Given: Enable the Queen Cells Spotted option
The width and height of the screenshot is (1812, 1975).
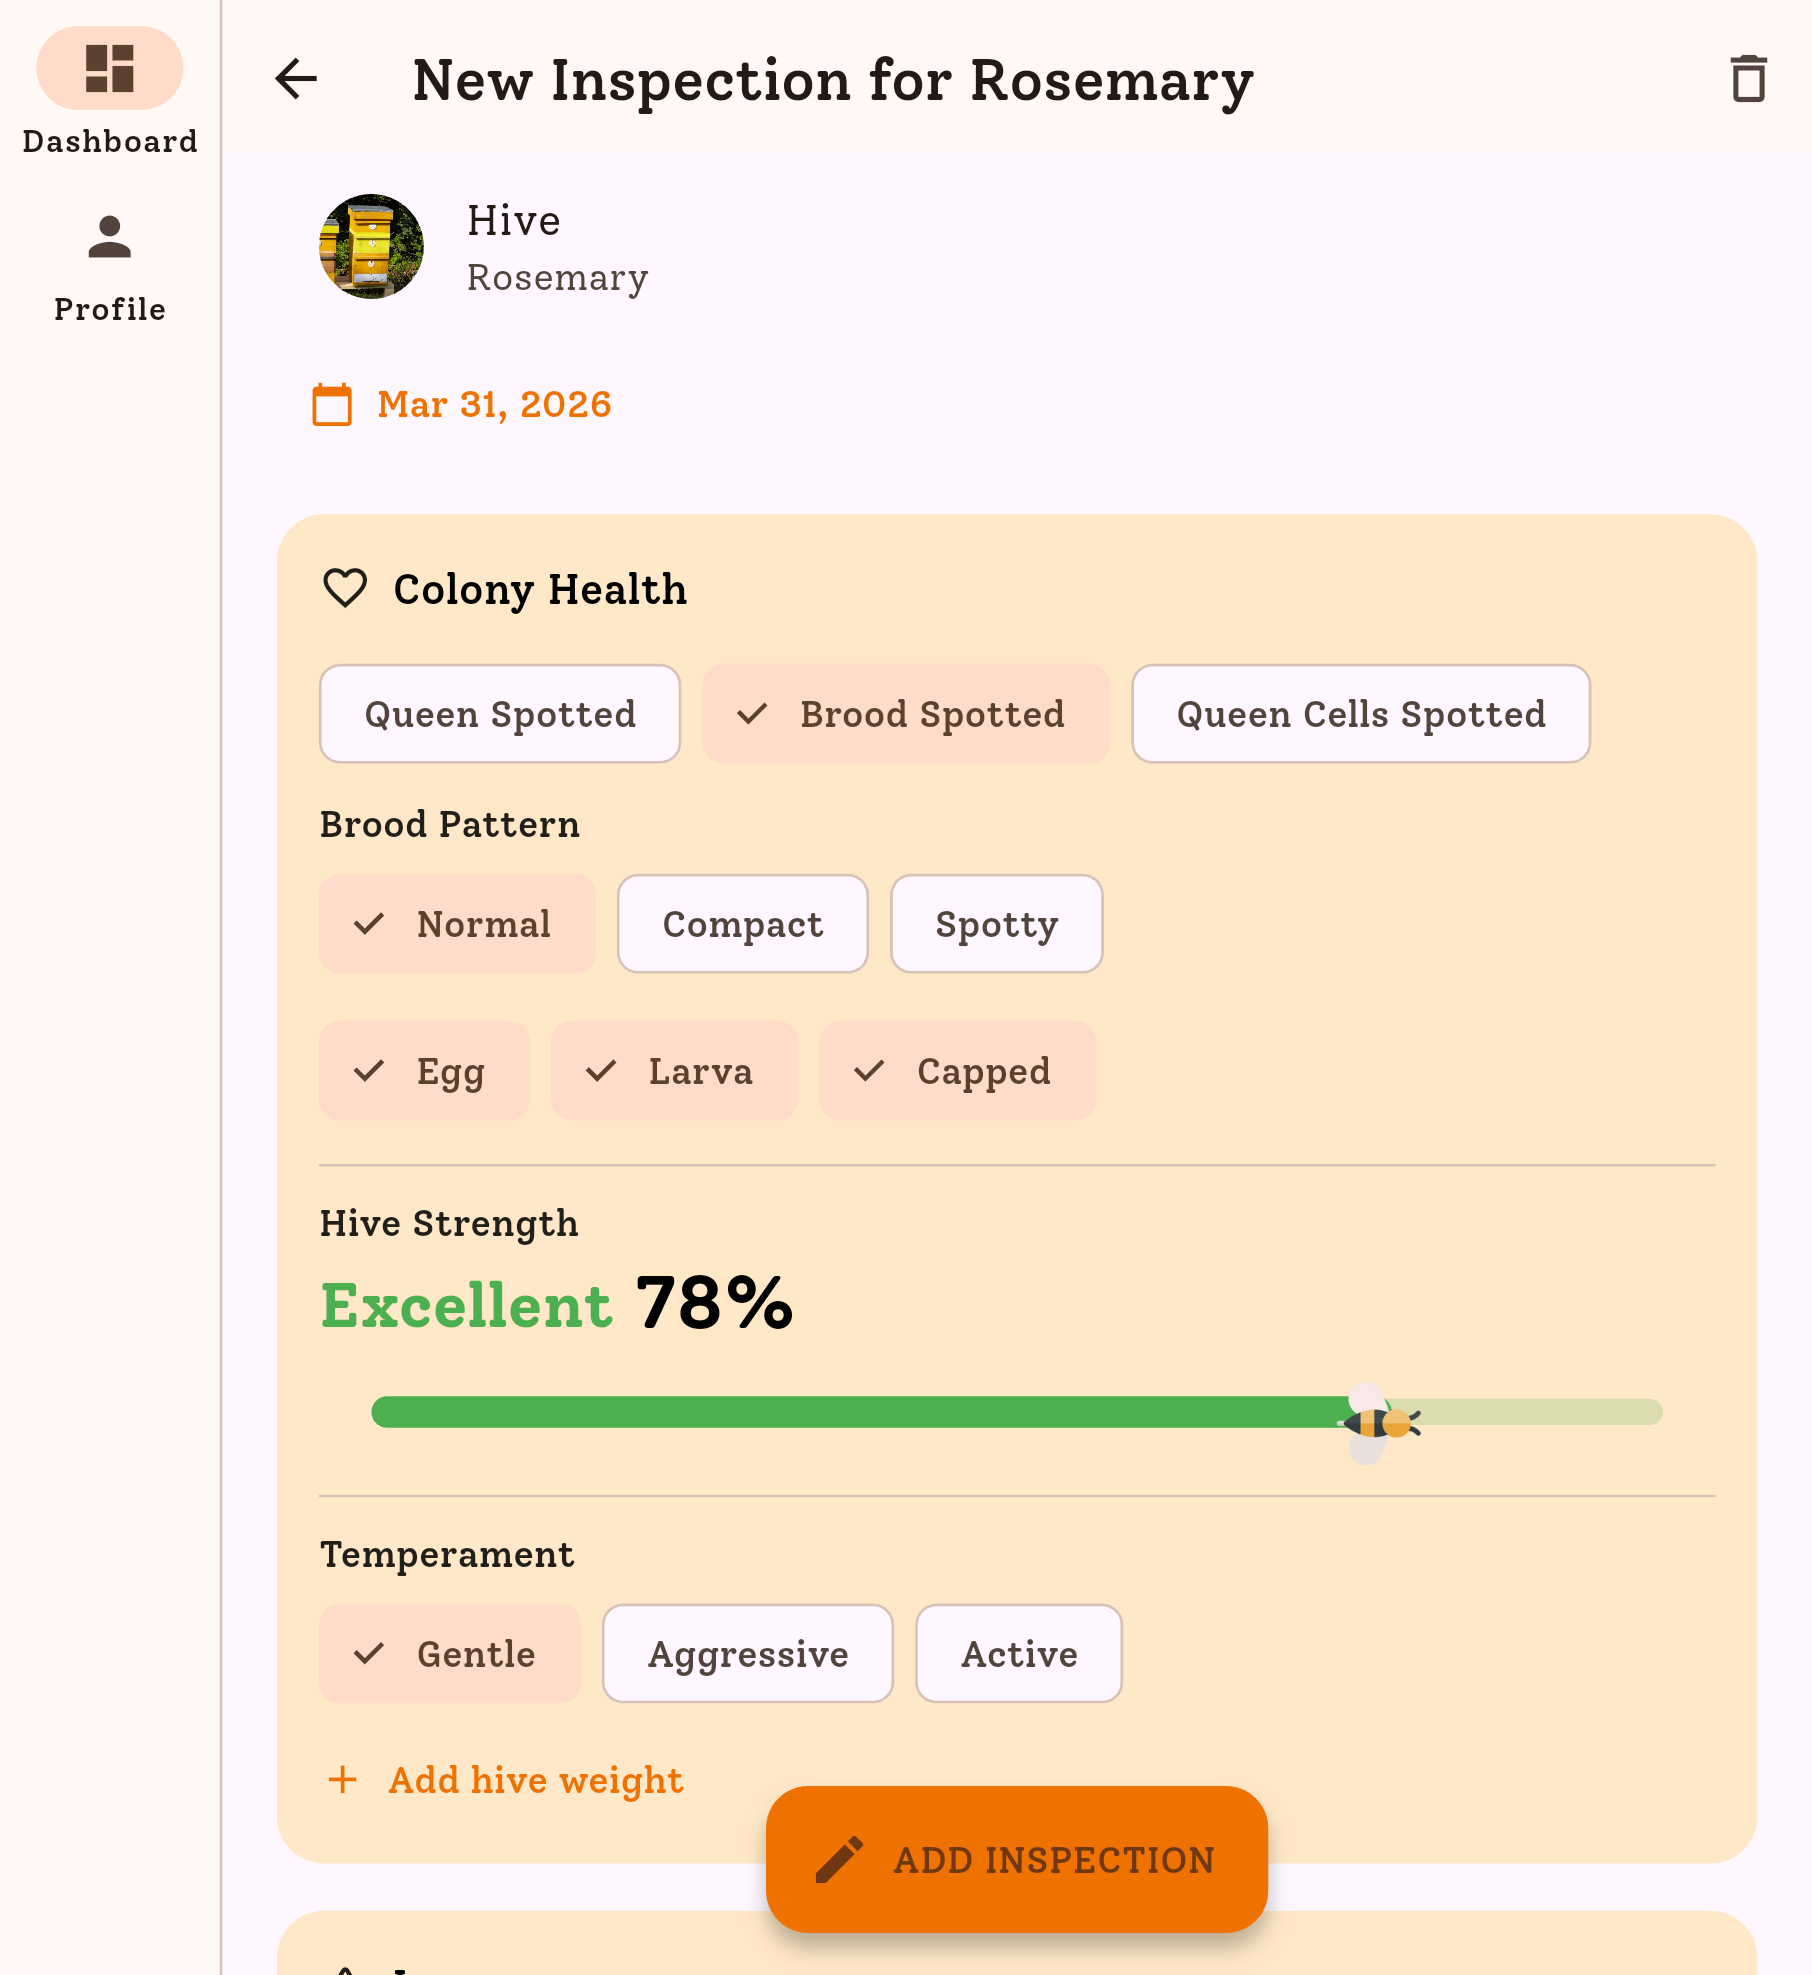Looking at the screenshot, I should [x=1360, y=713].
